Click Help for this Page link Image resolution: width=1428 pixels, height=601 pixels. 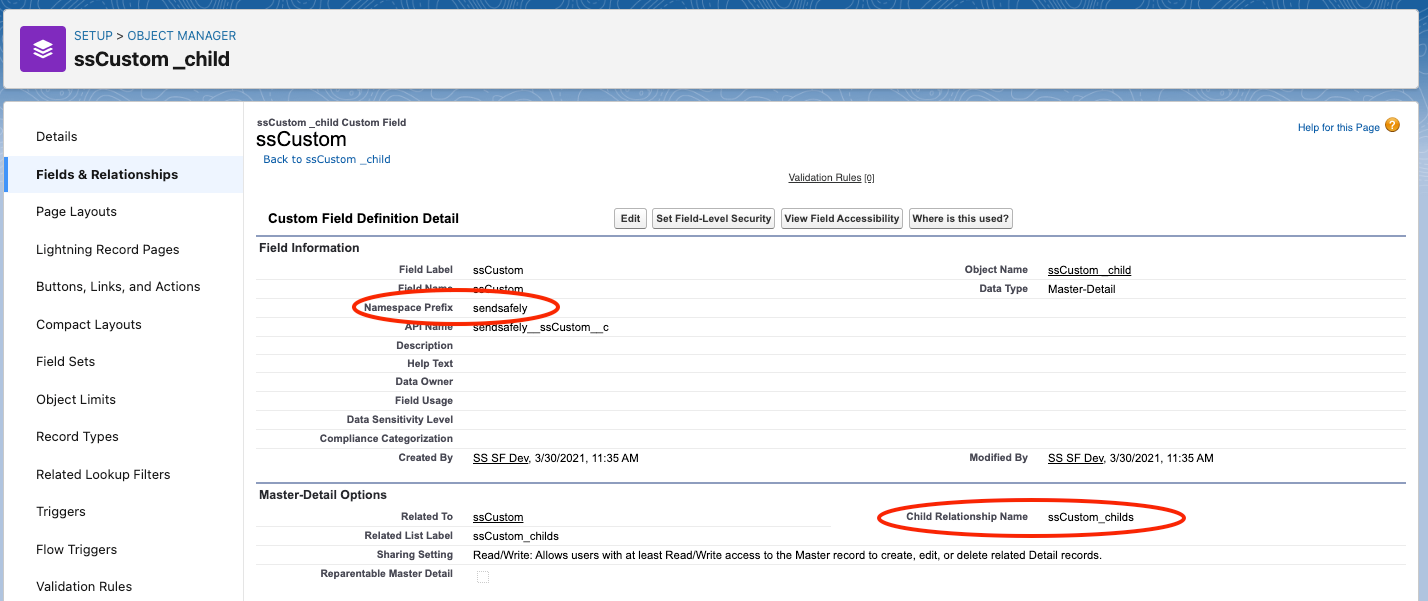pyautogui.click(x=1338, y=127)
